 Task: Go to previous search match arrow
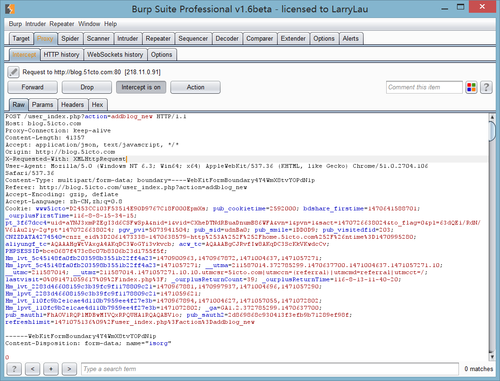(x=32, y=369)
